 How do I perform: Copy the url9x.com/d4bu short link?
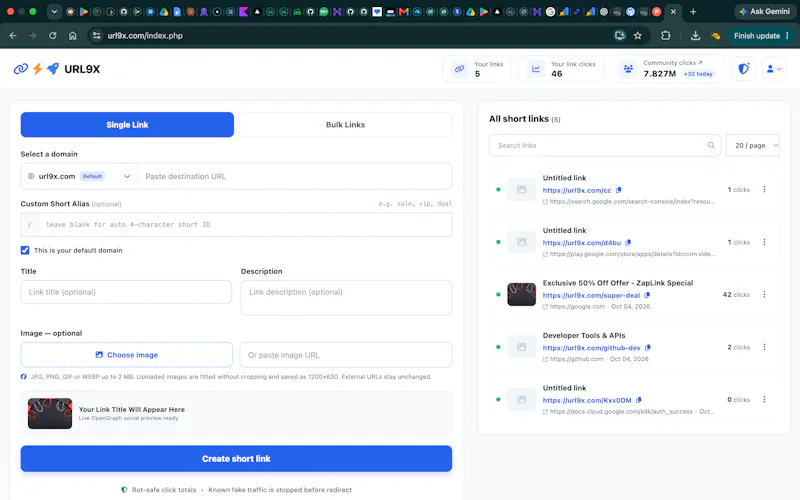coord(628,242)
